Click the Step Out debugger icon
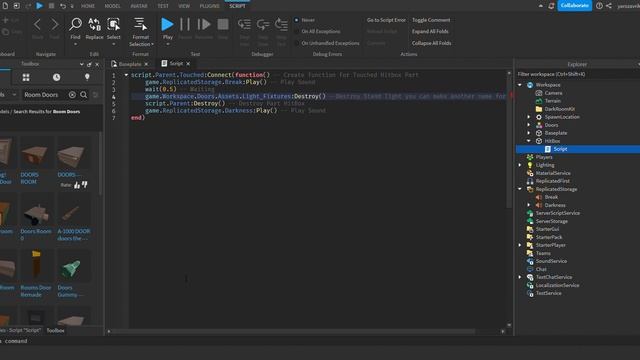This screenshot has width=640, height=360. [281, 24]
